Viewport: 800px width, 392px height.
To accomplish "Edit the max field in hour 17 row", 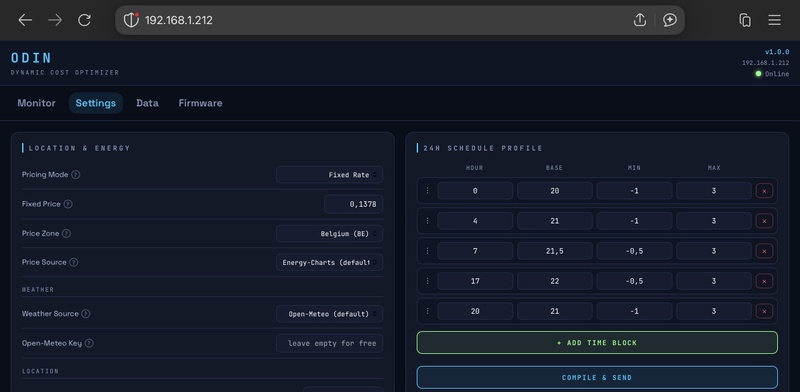I will click(x=714, y=281).
